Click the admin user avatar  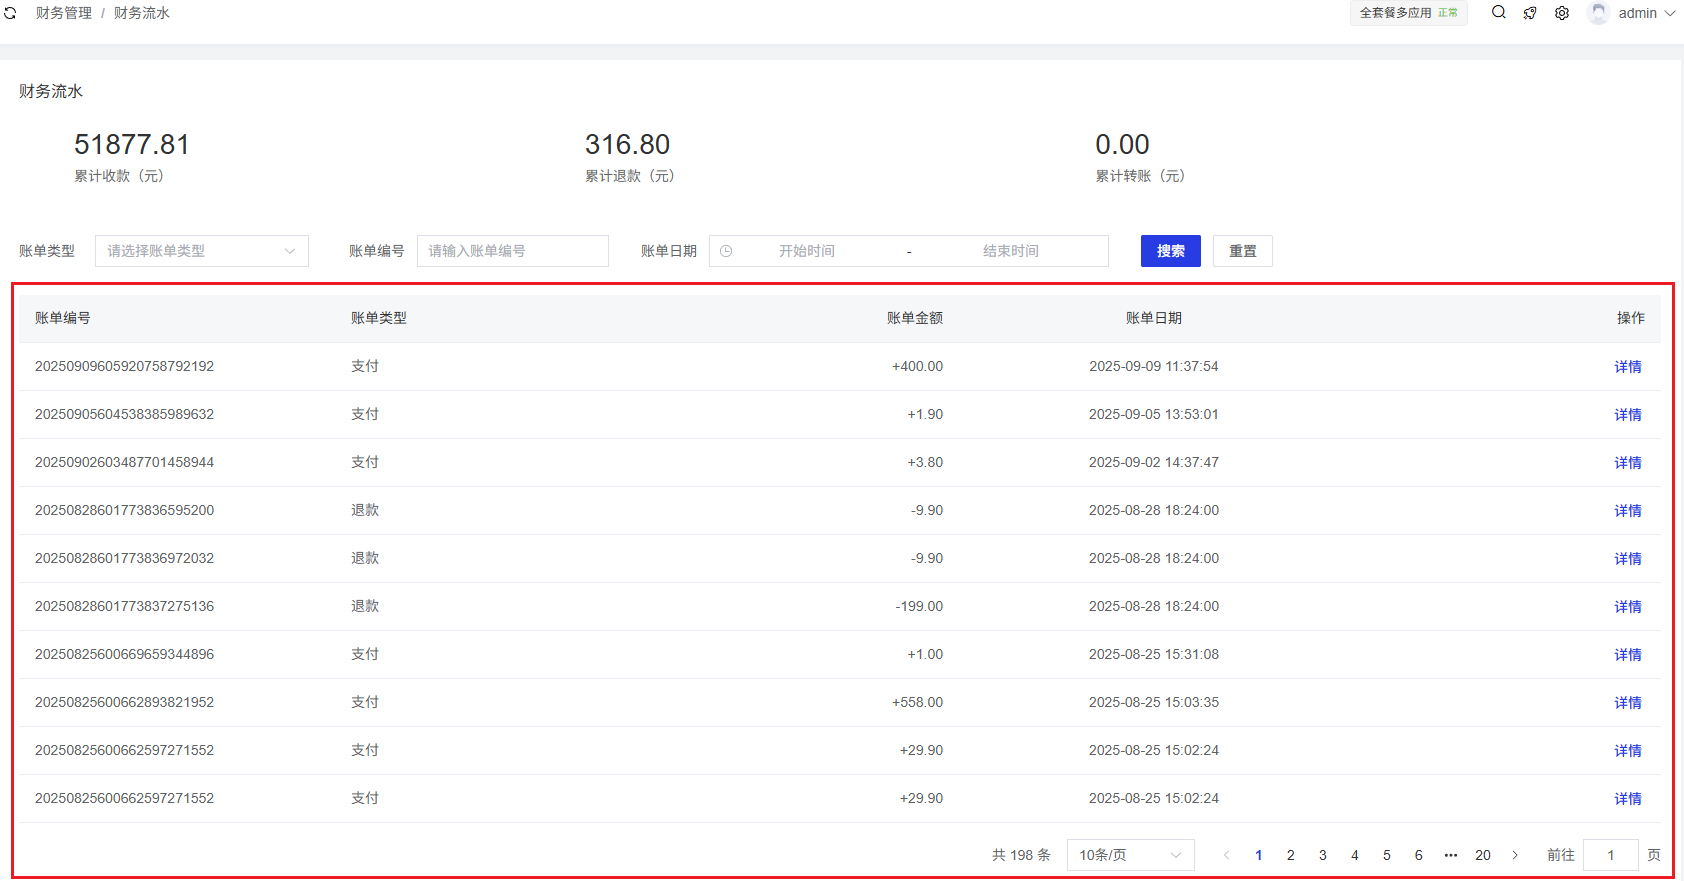tap(1598, 13)
